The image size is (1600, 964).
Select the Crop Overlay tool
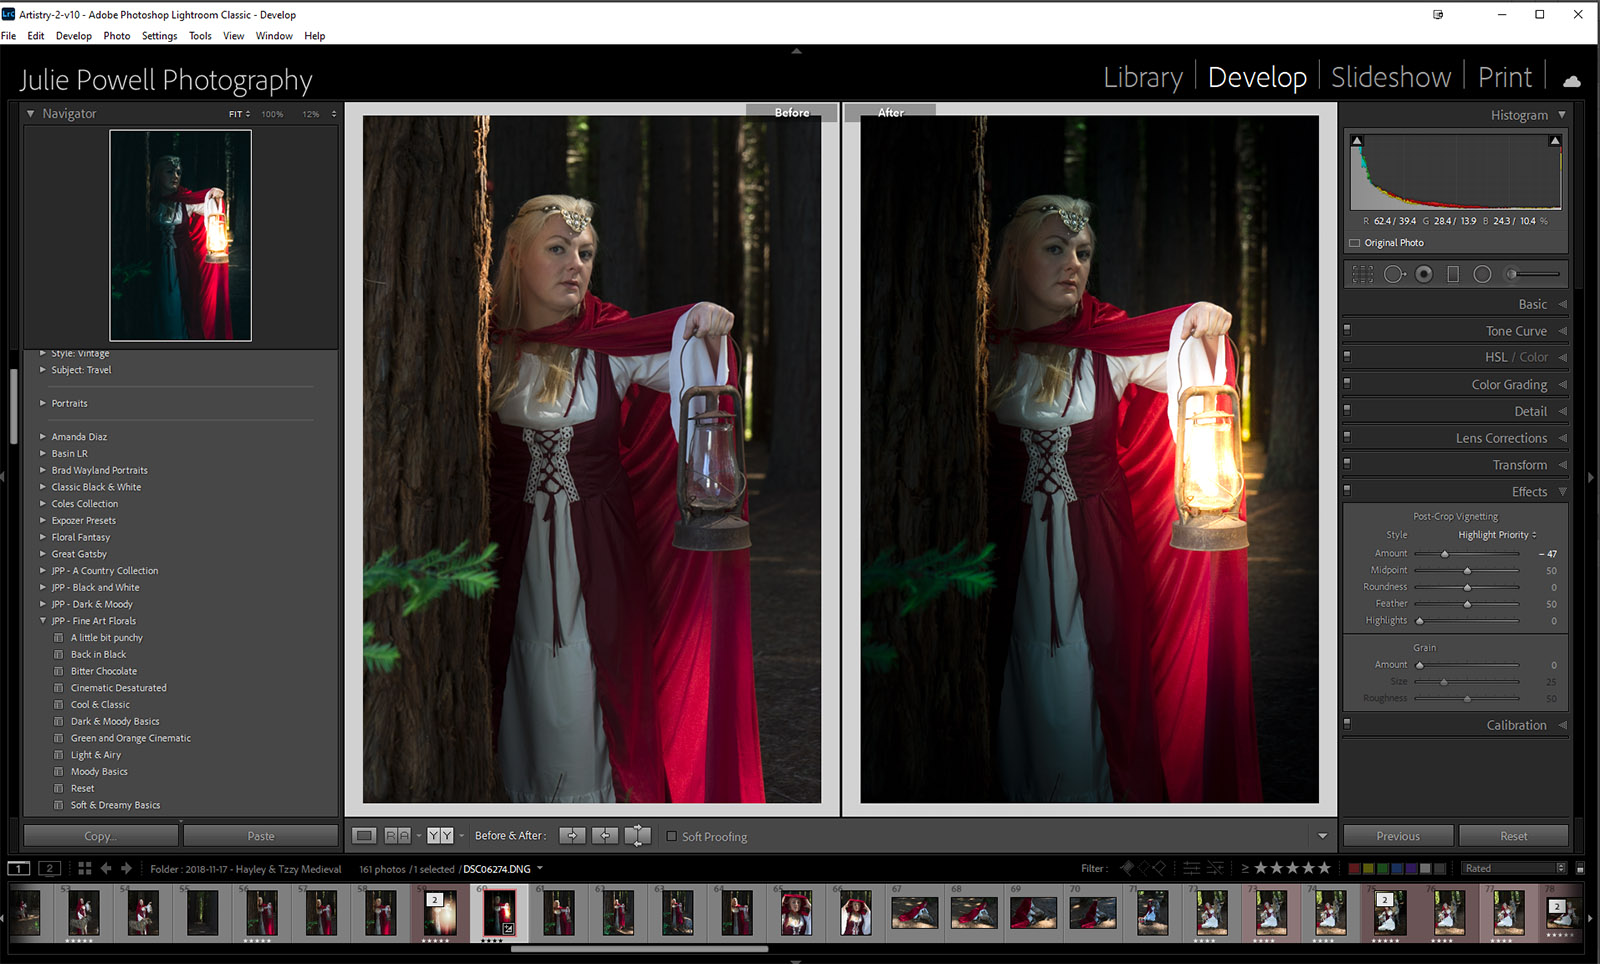pyautogui.click(x=1362, y=274)
